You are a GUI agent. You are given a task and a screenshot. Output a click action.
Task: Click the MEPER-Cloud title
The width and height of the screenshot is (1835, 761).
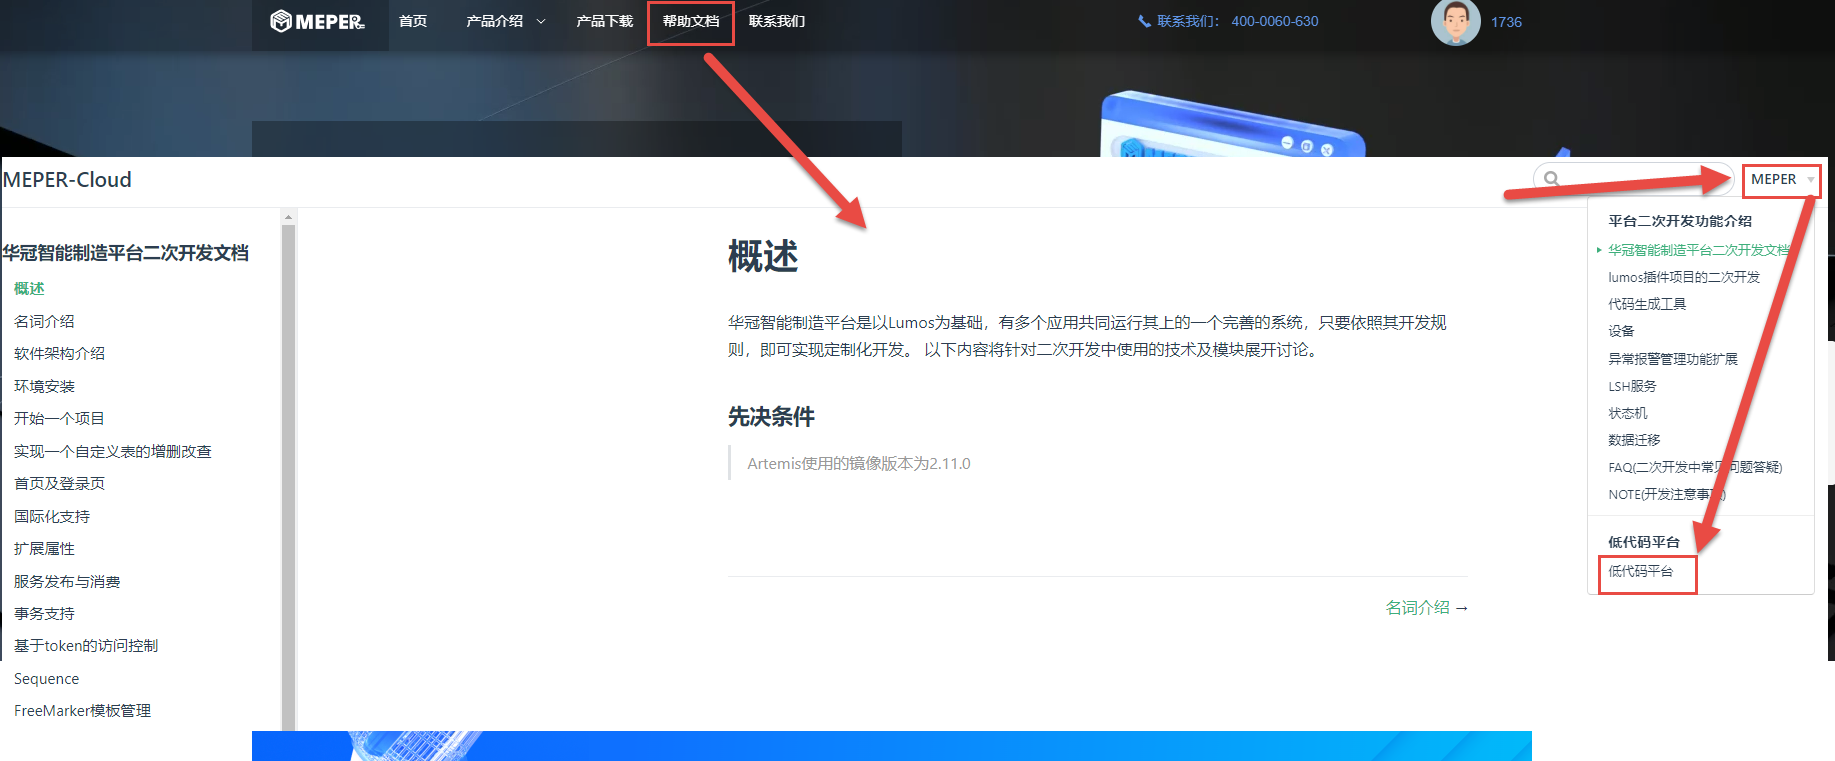coord(67,180)
